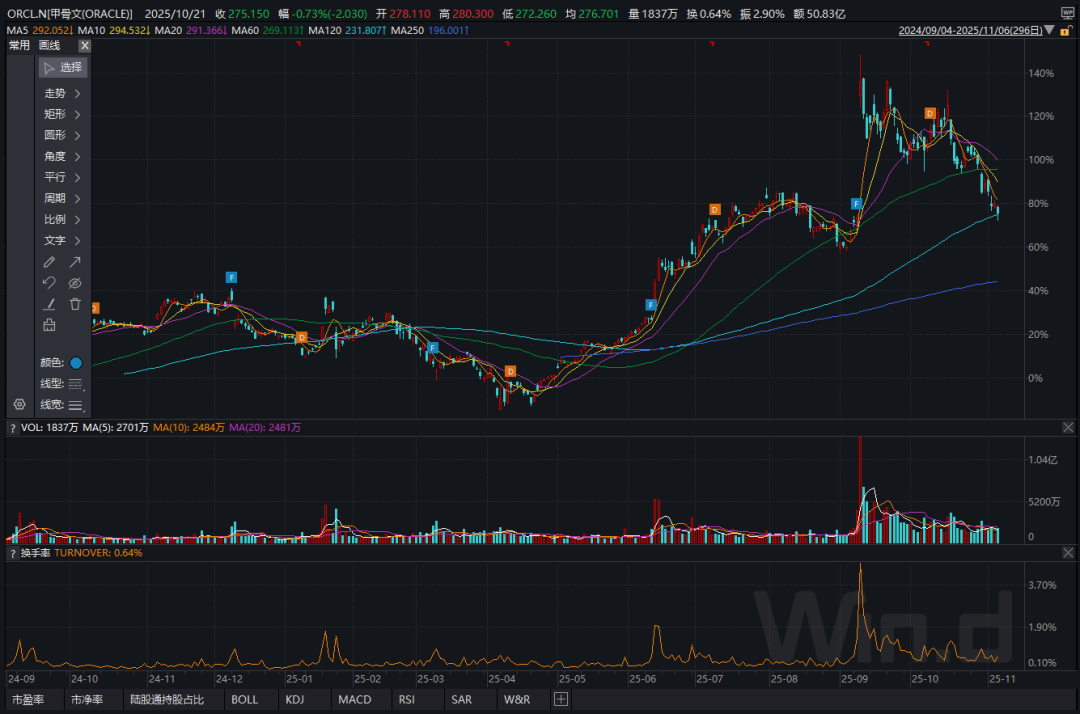Pick the arrow line drawing tool
This screenshot has height=714, width=1080.
[75, 262]
